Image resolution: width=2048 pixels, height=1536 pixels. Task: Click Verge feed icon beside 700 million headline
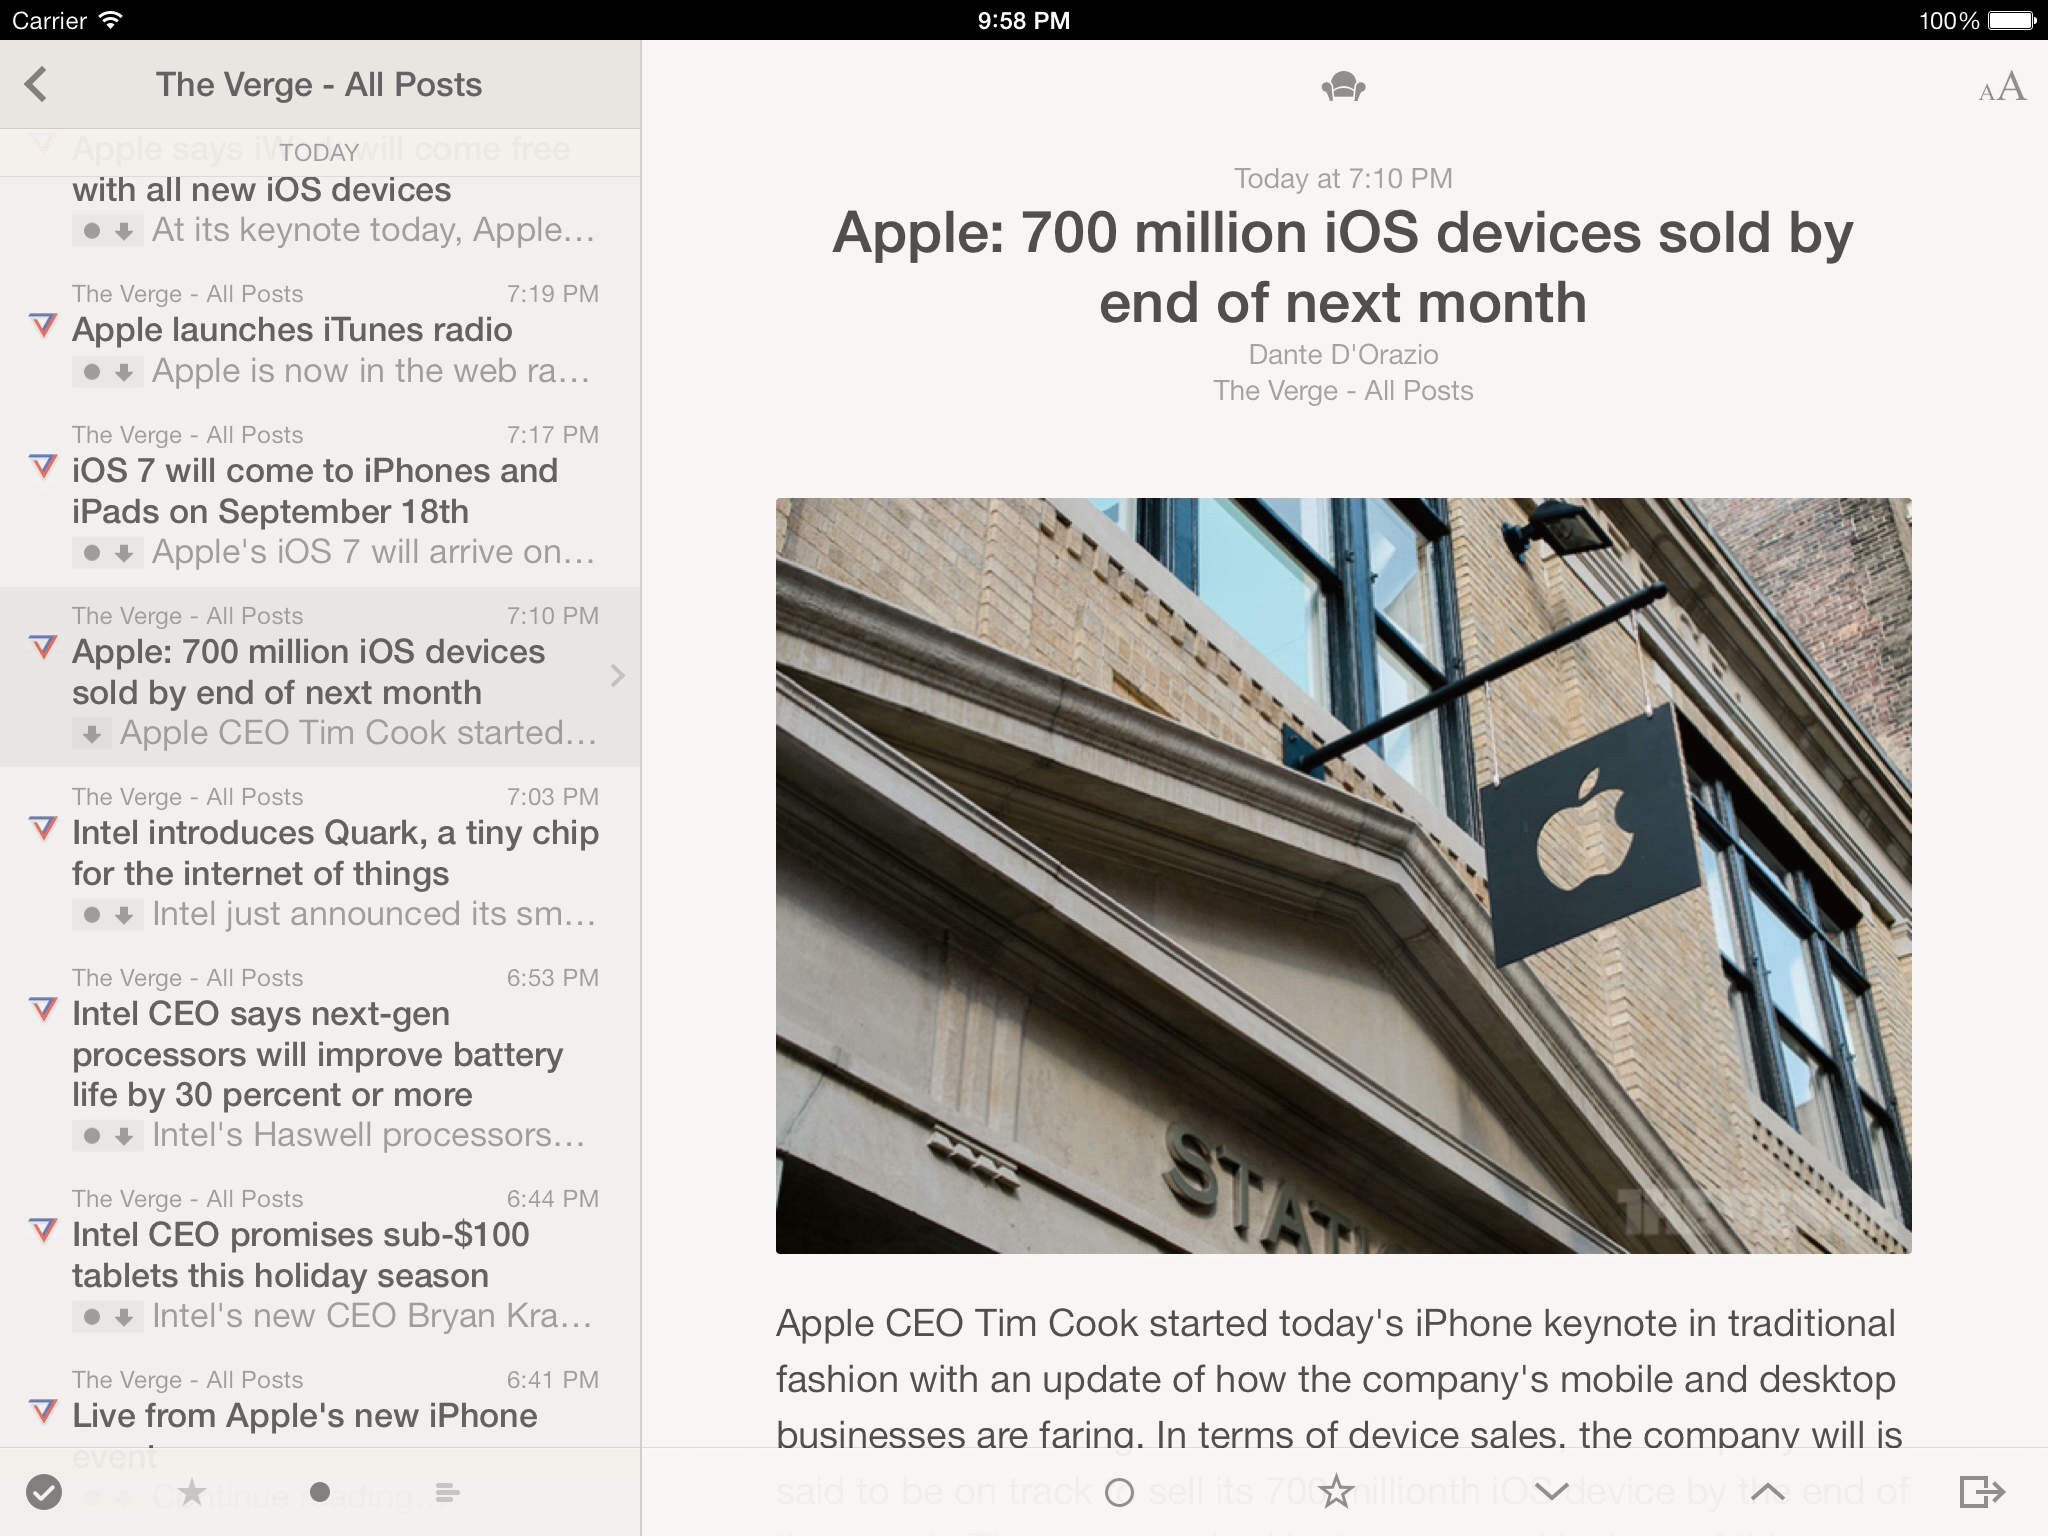pos(43,647)
